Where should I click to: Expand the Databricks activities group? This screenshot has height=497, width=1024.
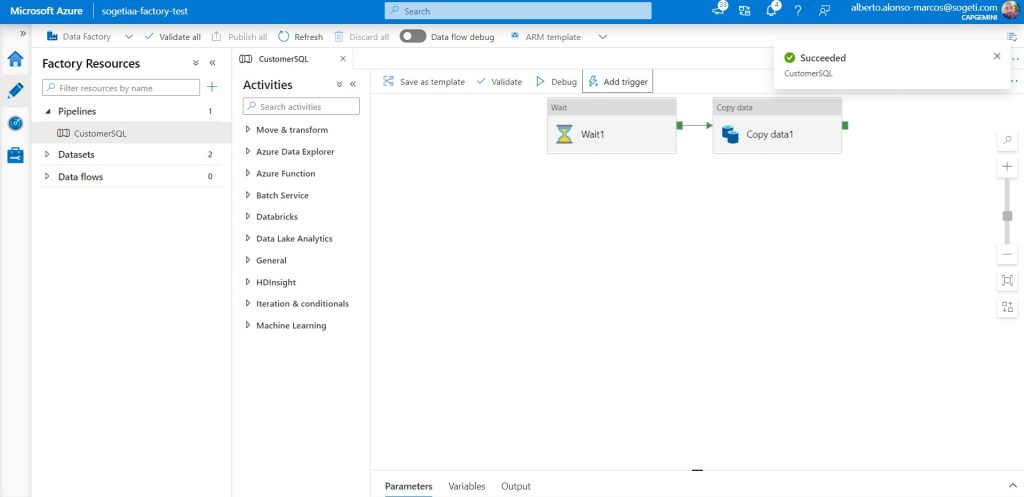coord(248,217)
